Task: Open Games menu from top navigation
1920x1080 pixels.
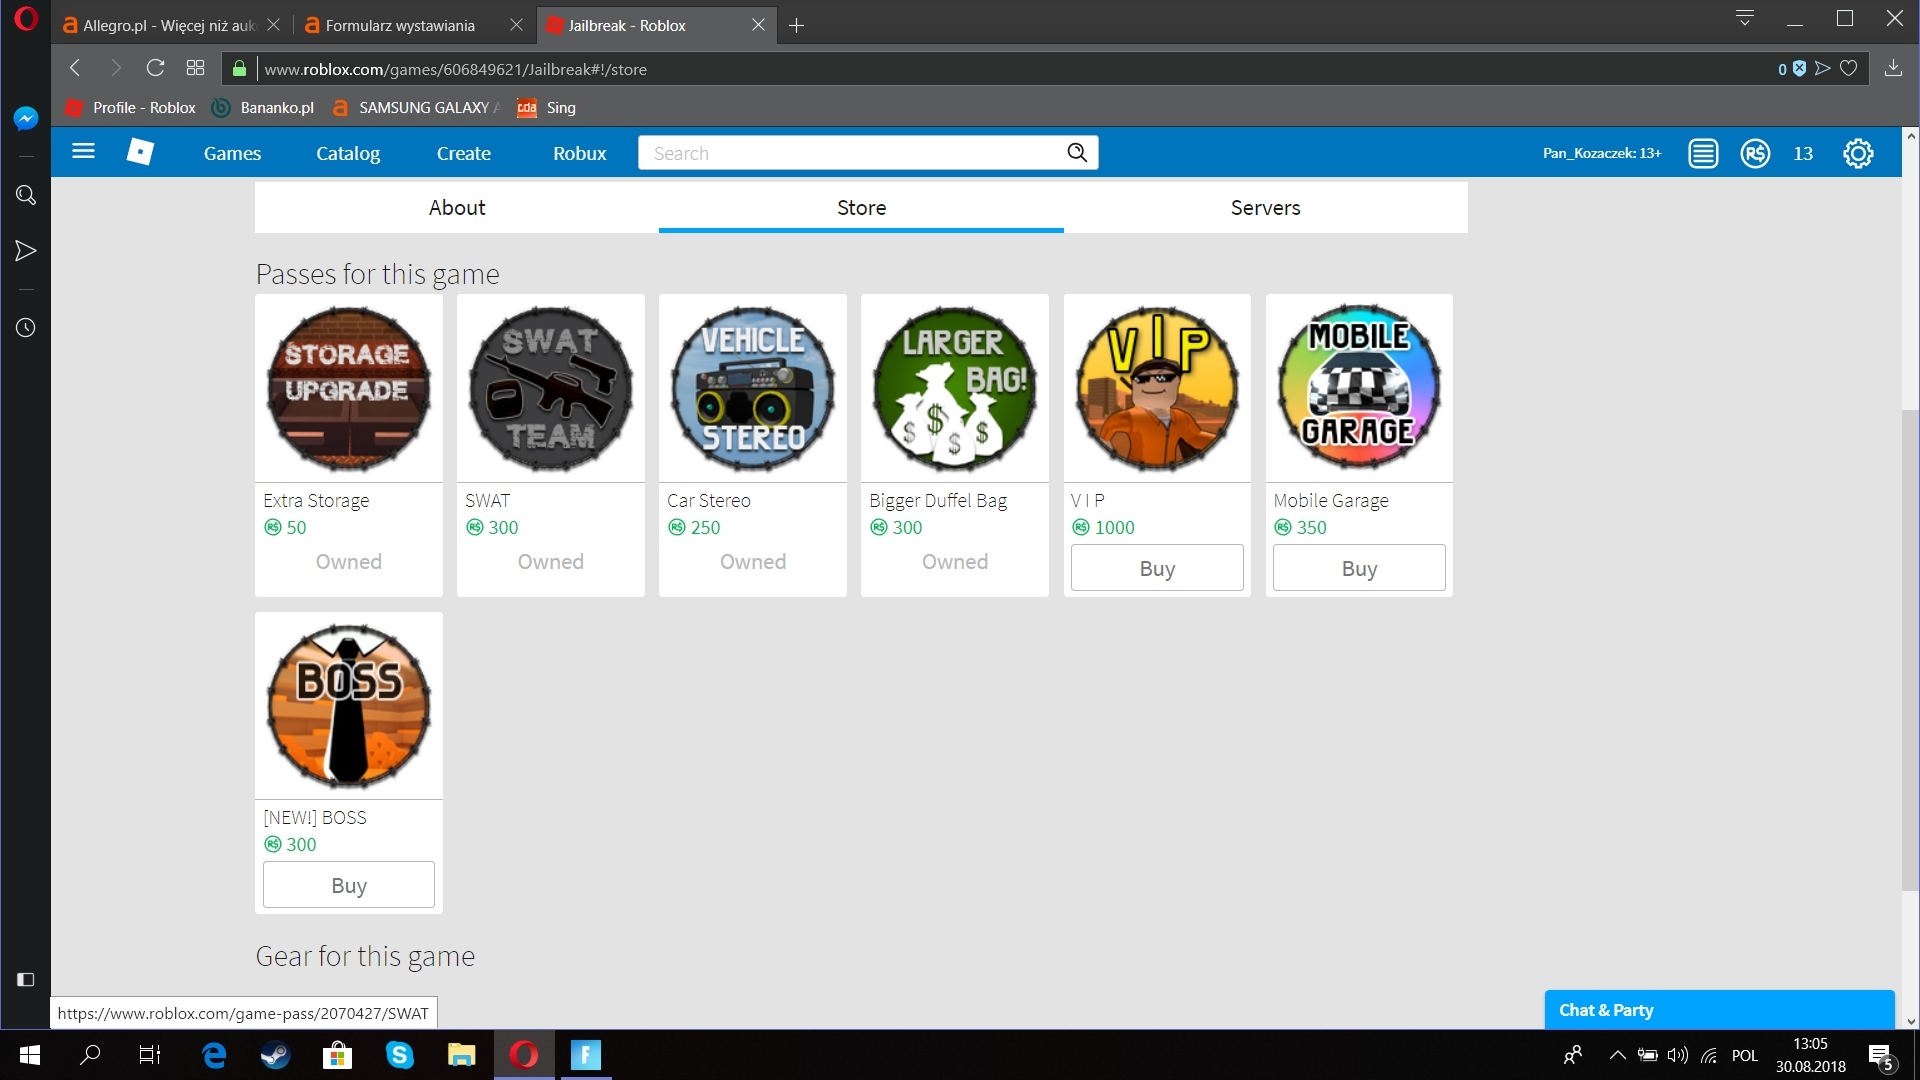Action: 232,152
